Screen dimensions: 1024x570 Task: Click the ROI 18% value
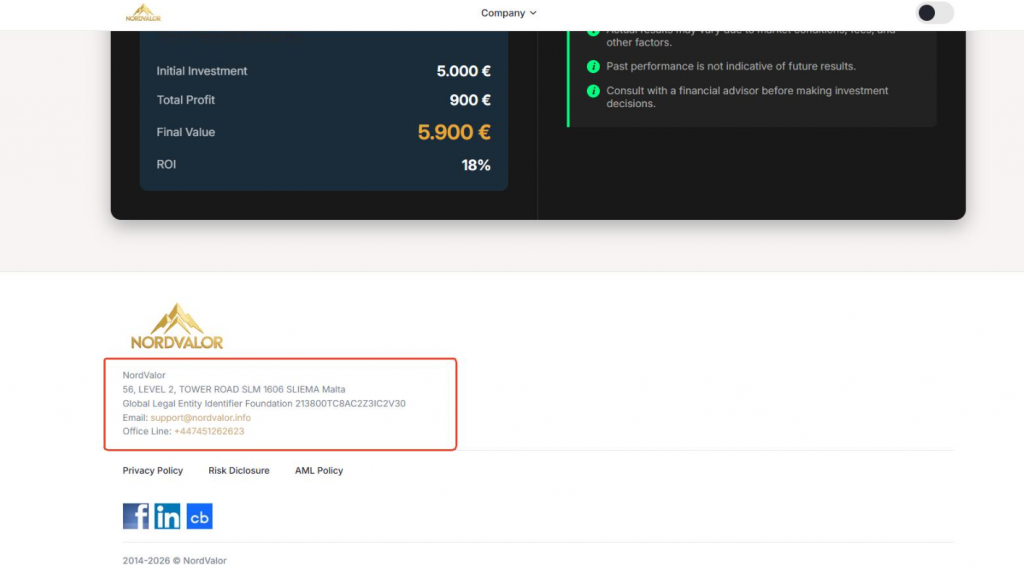coord(476,165)
